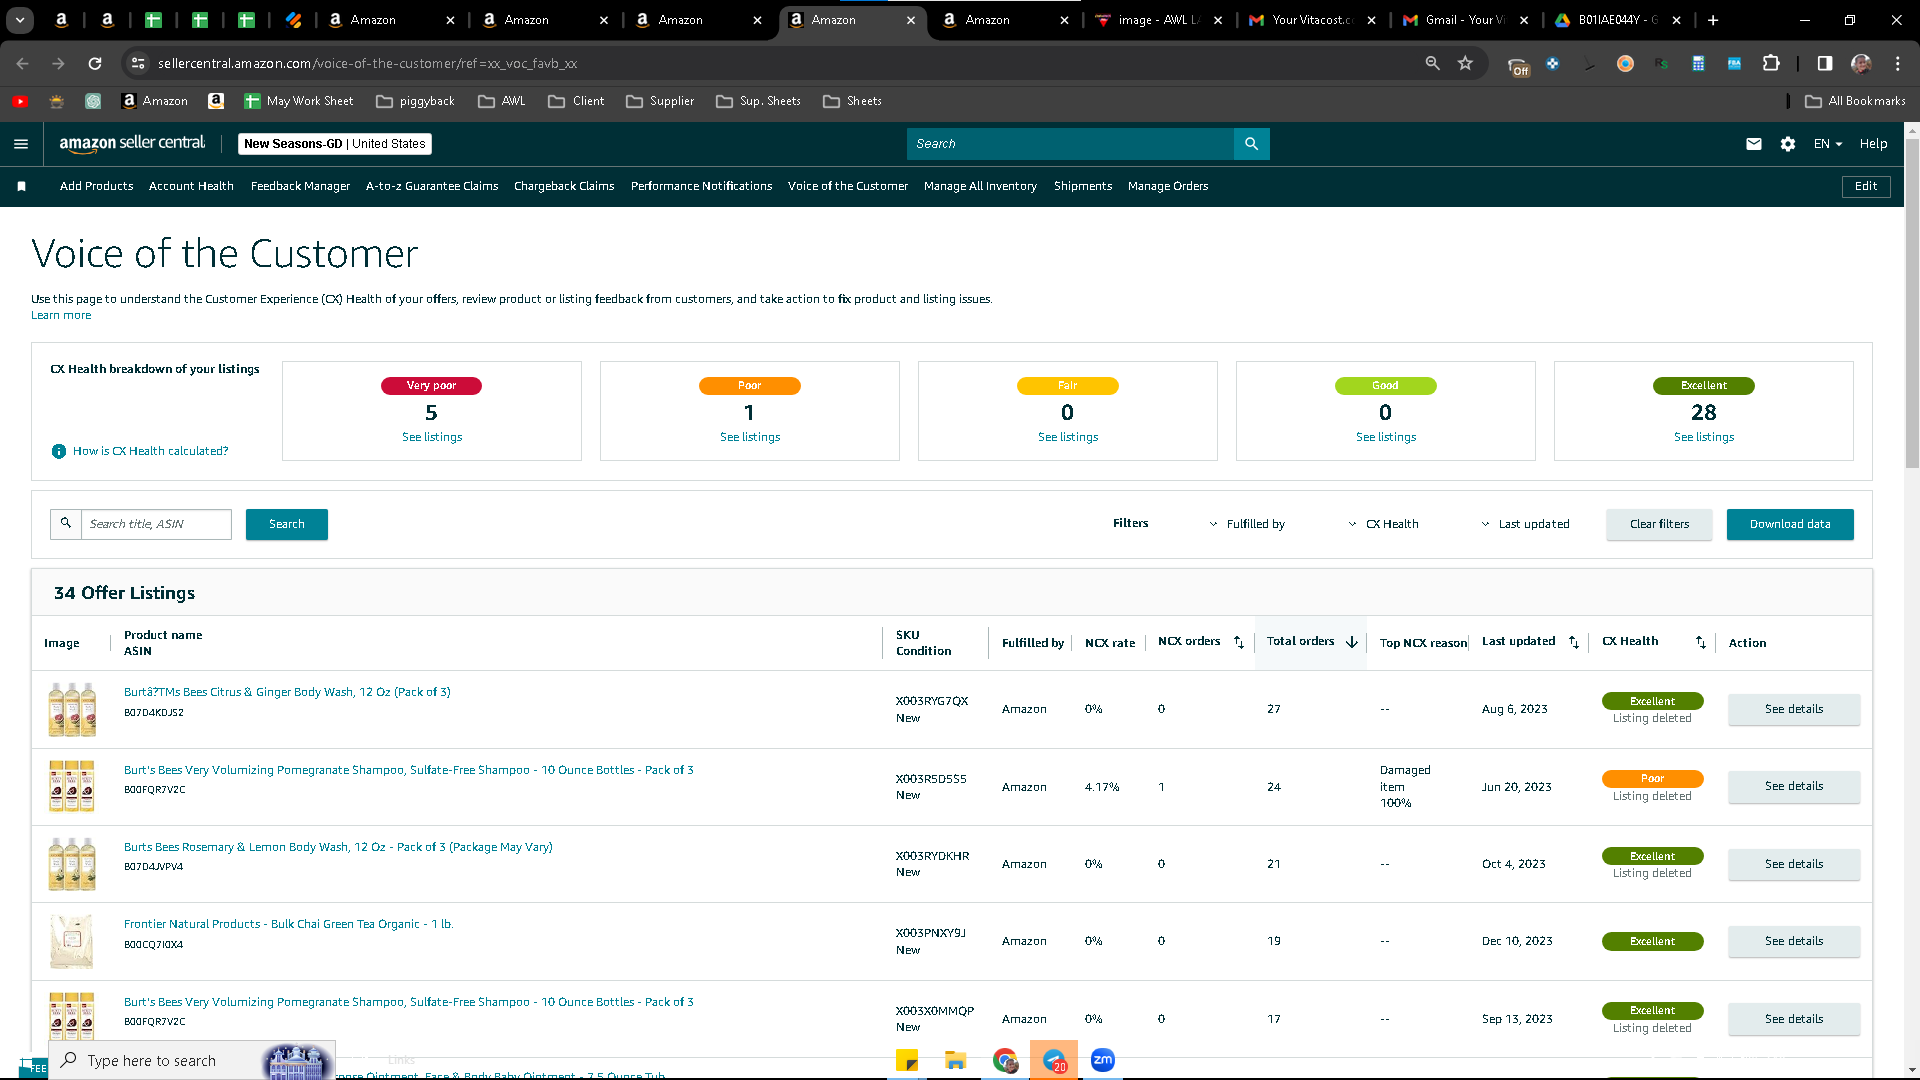Open How is CX Health calculated link

[150, 451]
